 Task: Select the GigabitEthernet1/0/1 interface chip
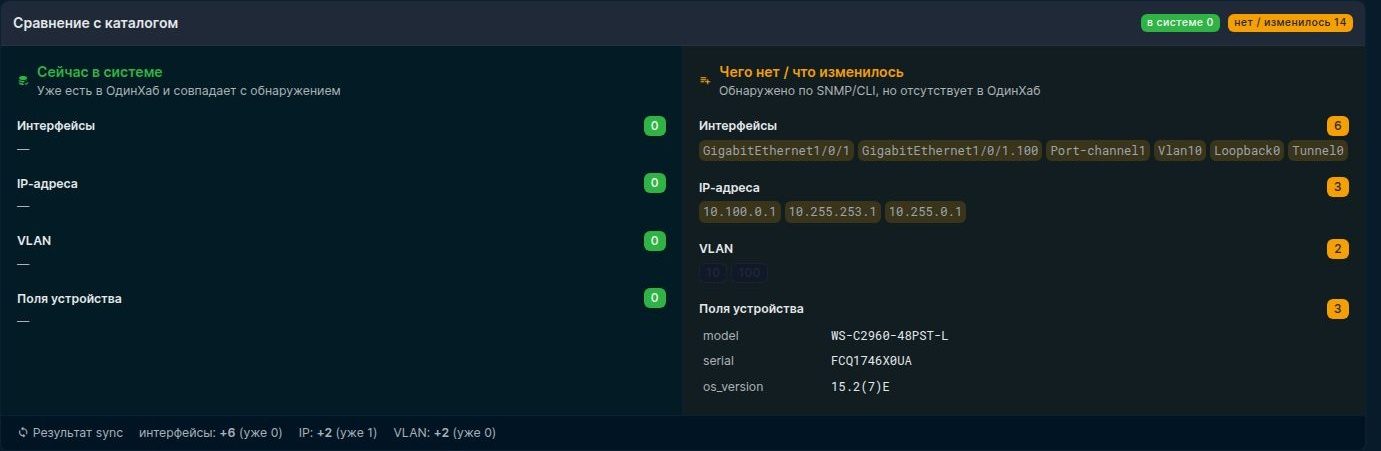[x=776, y=151]
